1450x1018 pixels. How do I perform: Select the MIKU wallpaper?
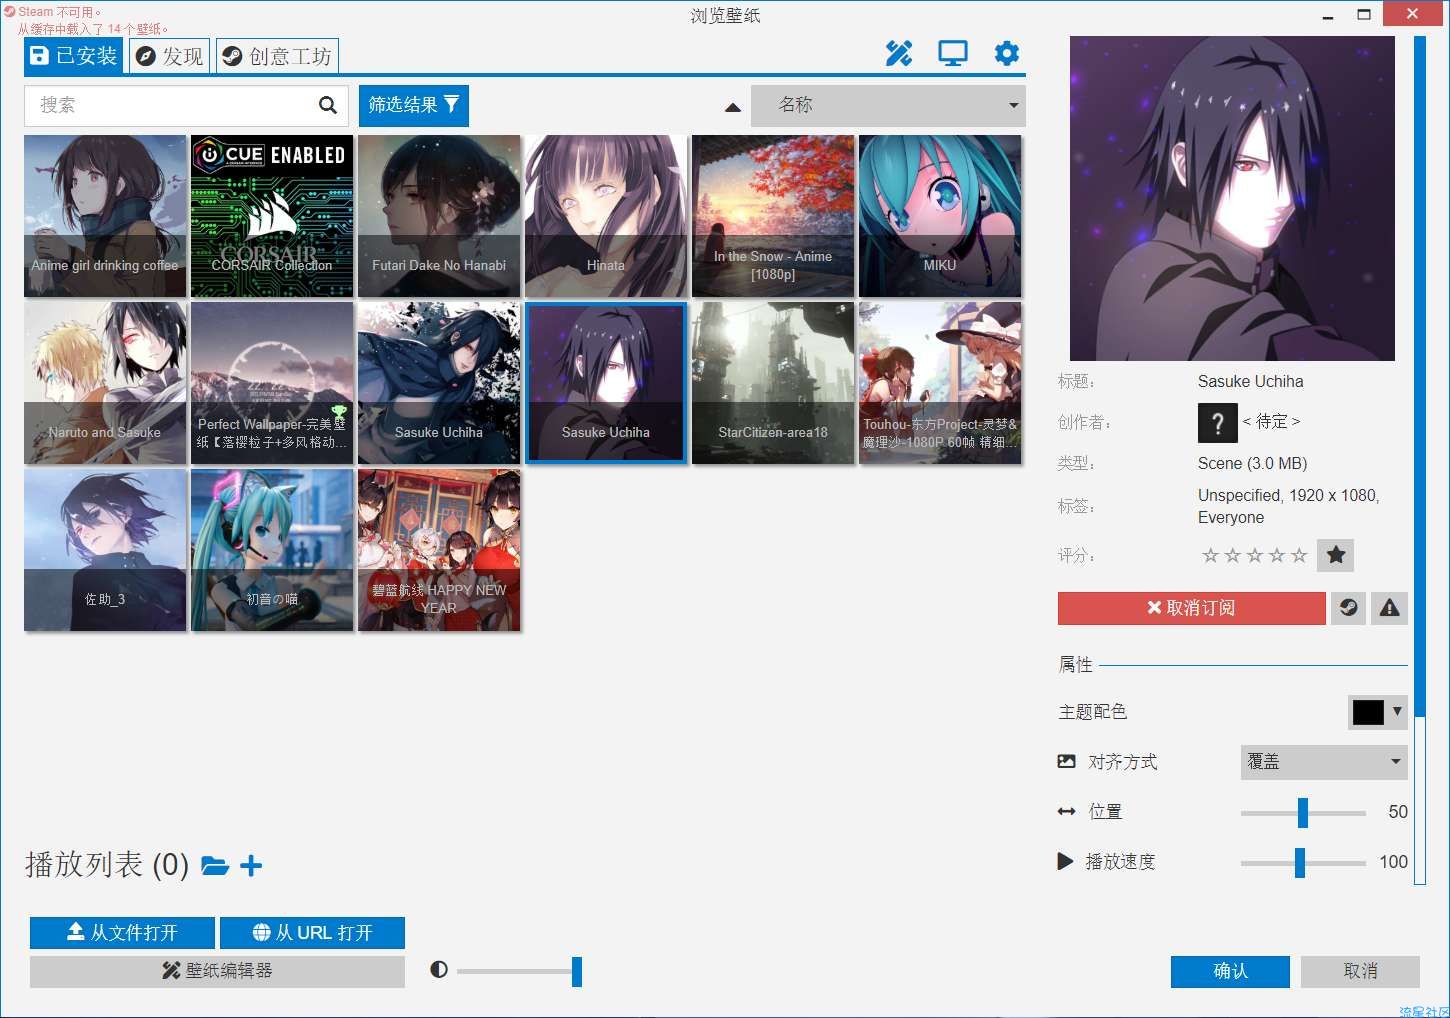(x=940, y=216)
